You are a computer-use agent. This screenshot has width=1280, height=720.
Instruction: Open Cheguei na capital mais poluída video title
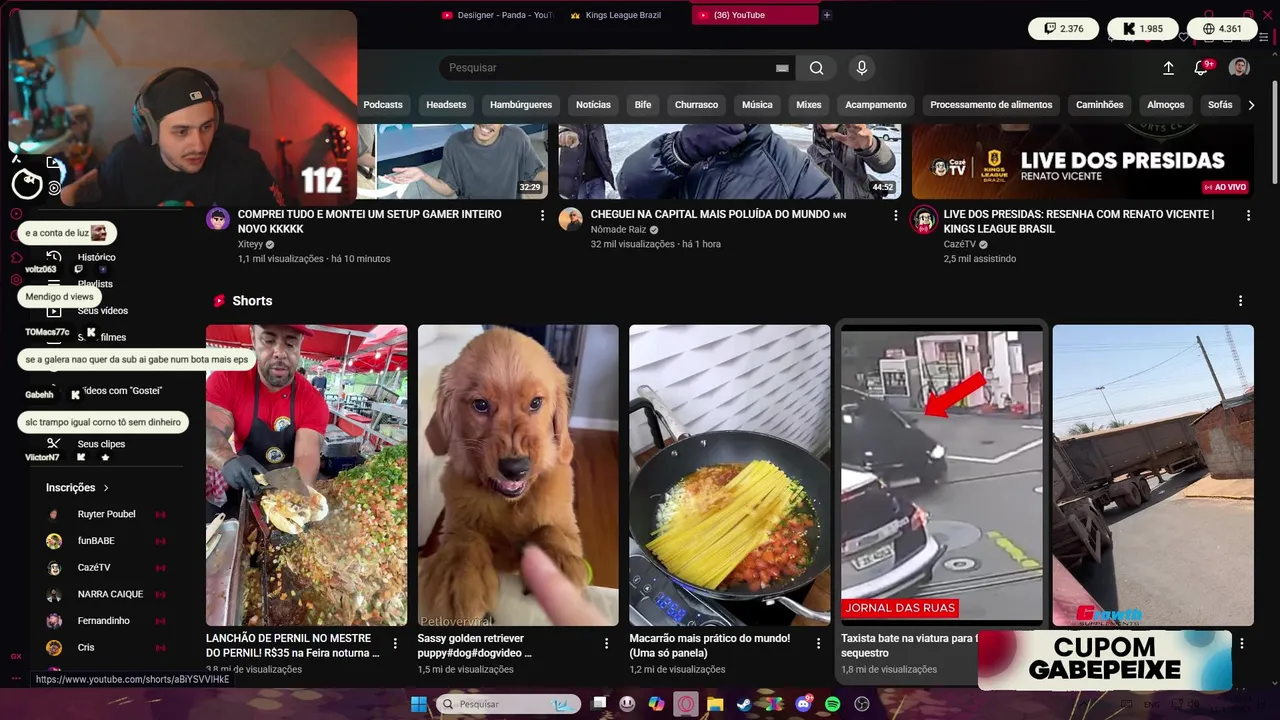pyautogui.click(x=718, y=214)
